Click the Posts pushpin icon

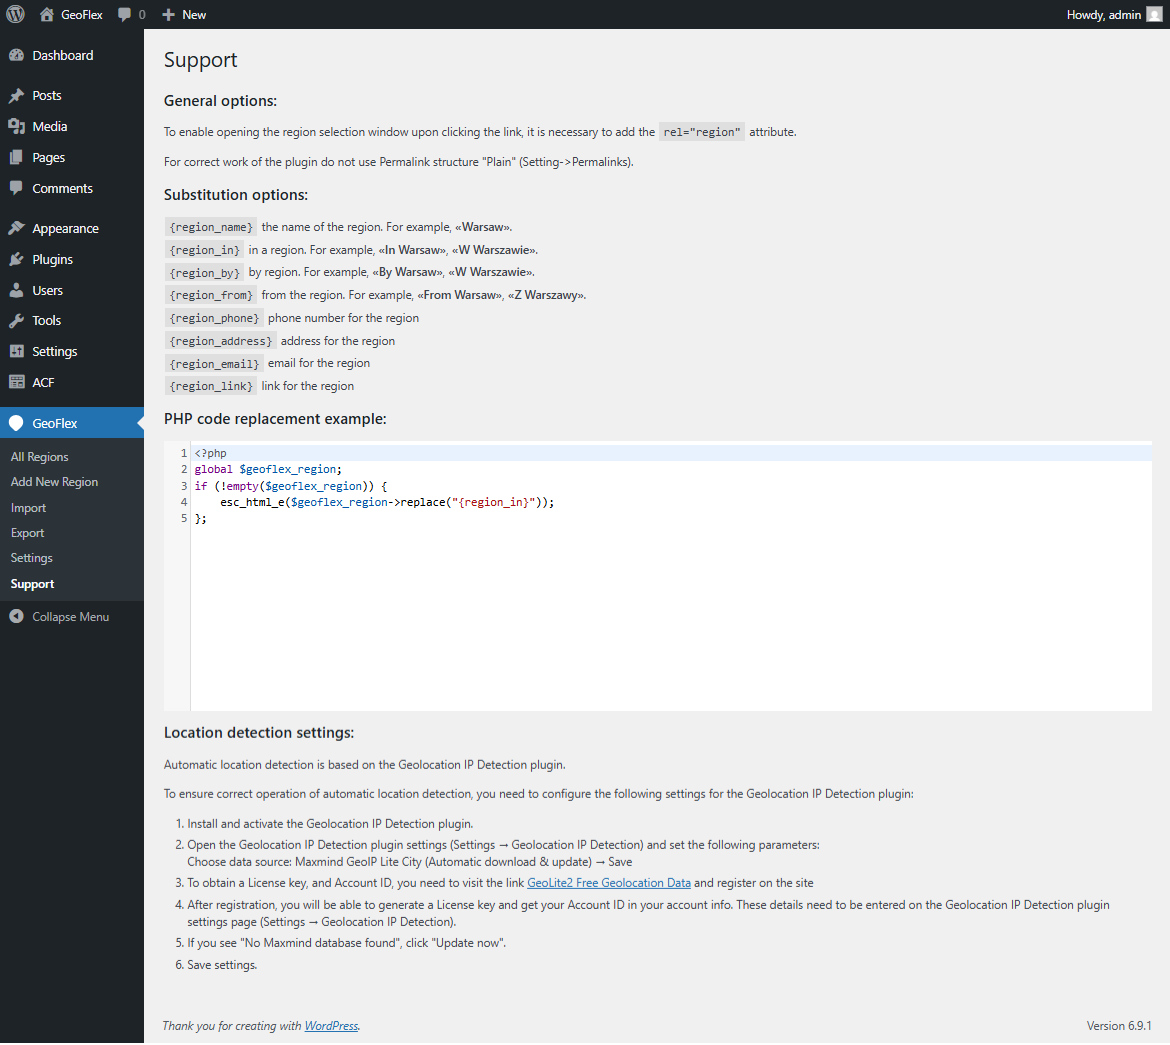pos(16,96)
